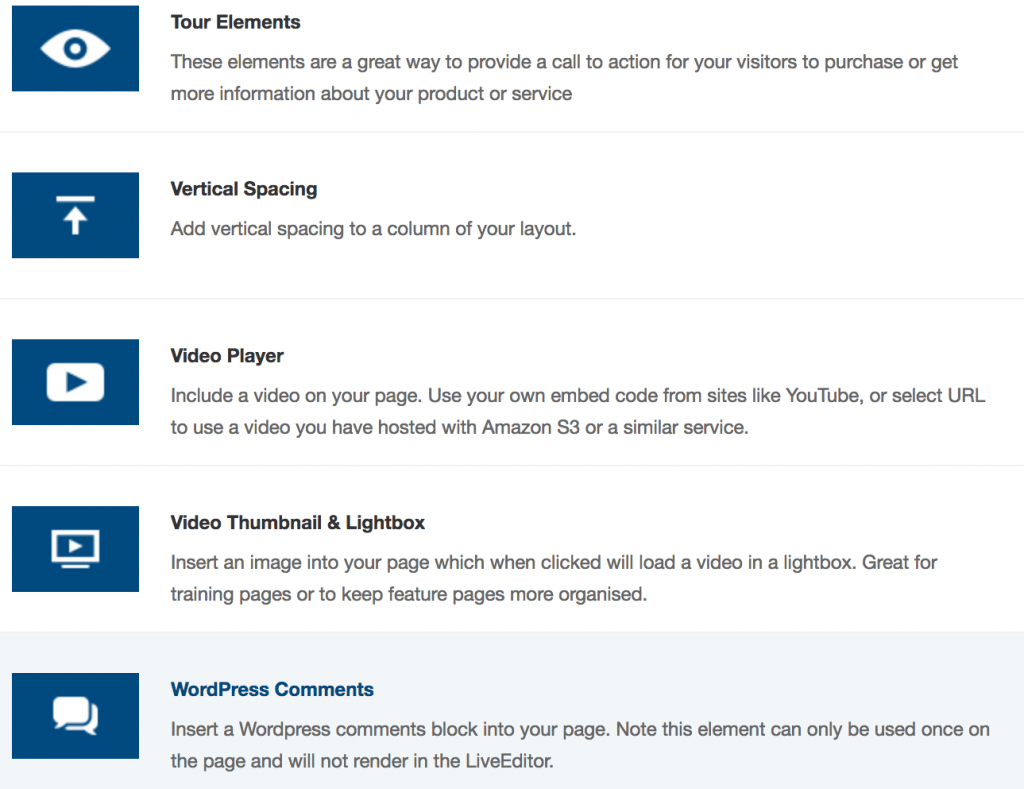Click the line beginning "Insert an image into your page"
The width and height of the screenshot is (1024, 789).
[x=553, y=563]
